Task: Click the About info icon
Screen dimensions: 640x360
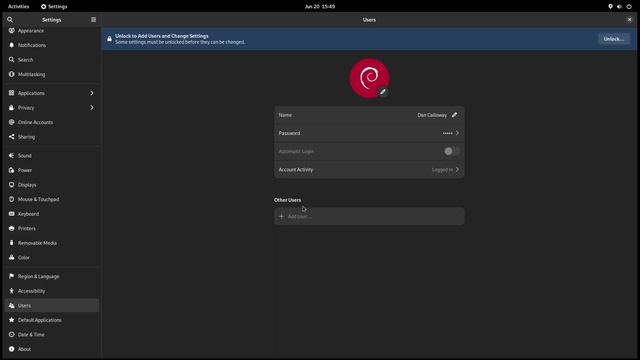Action: click(x=11, y=349)
